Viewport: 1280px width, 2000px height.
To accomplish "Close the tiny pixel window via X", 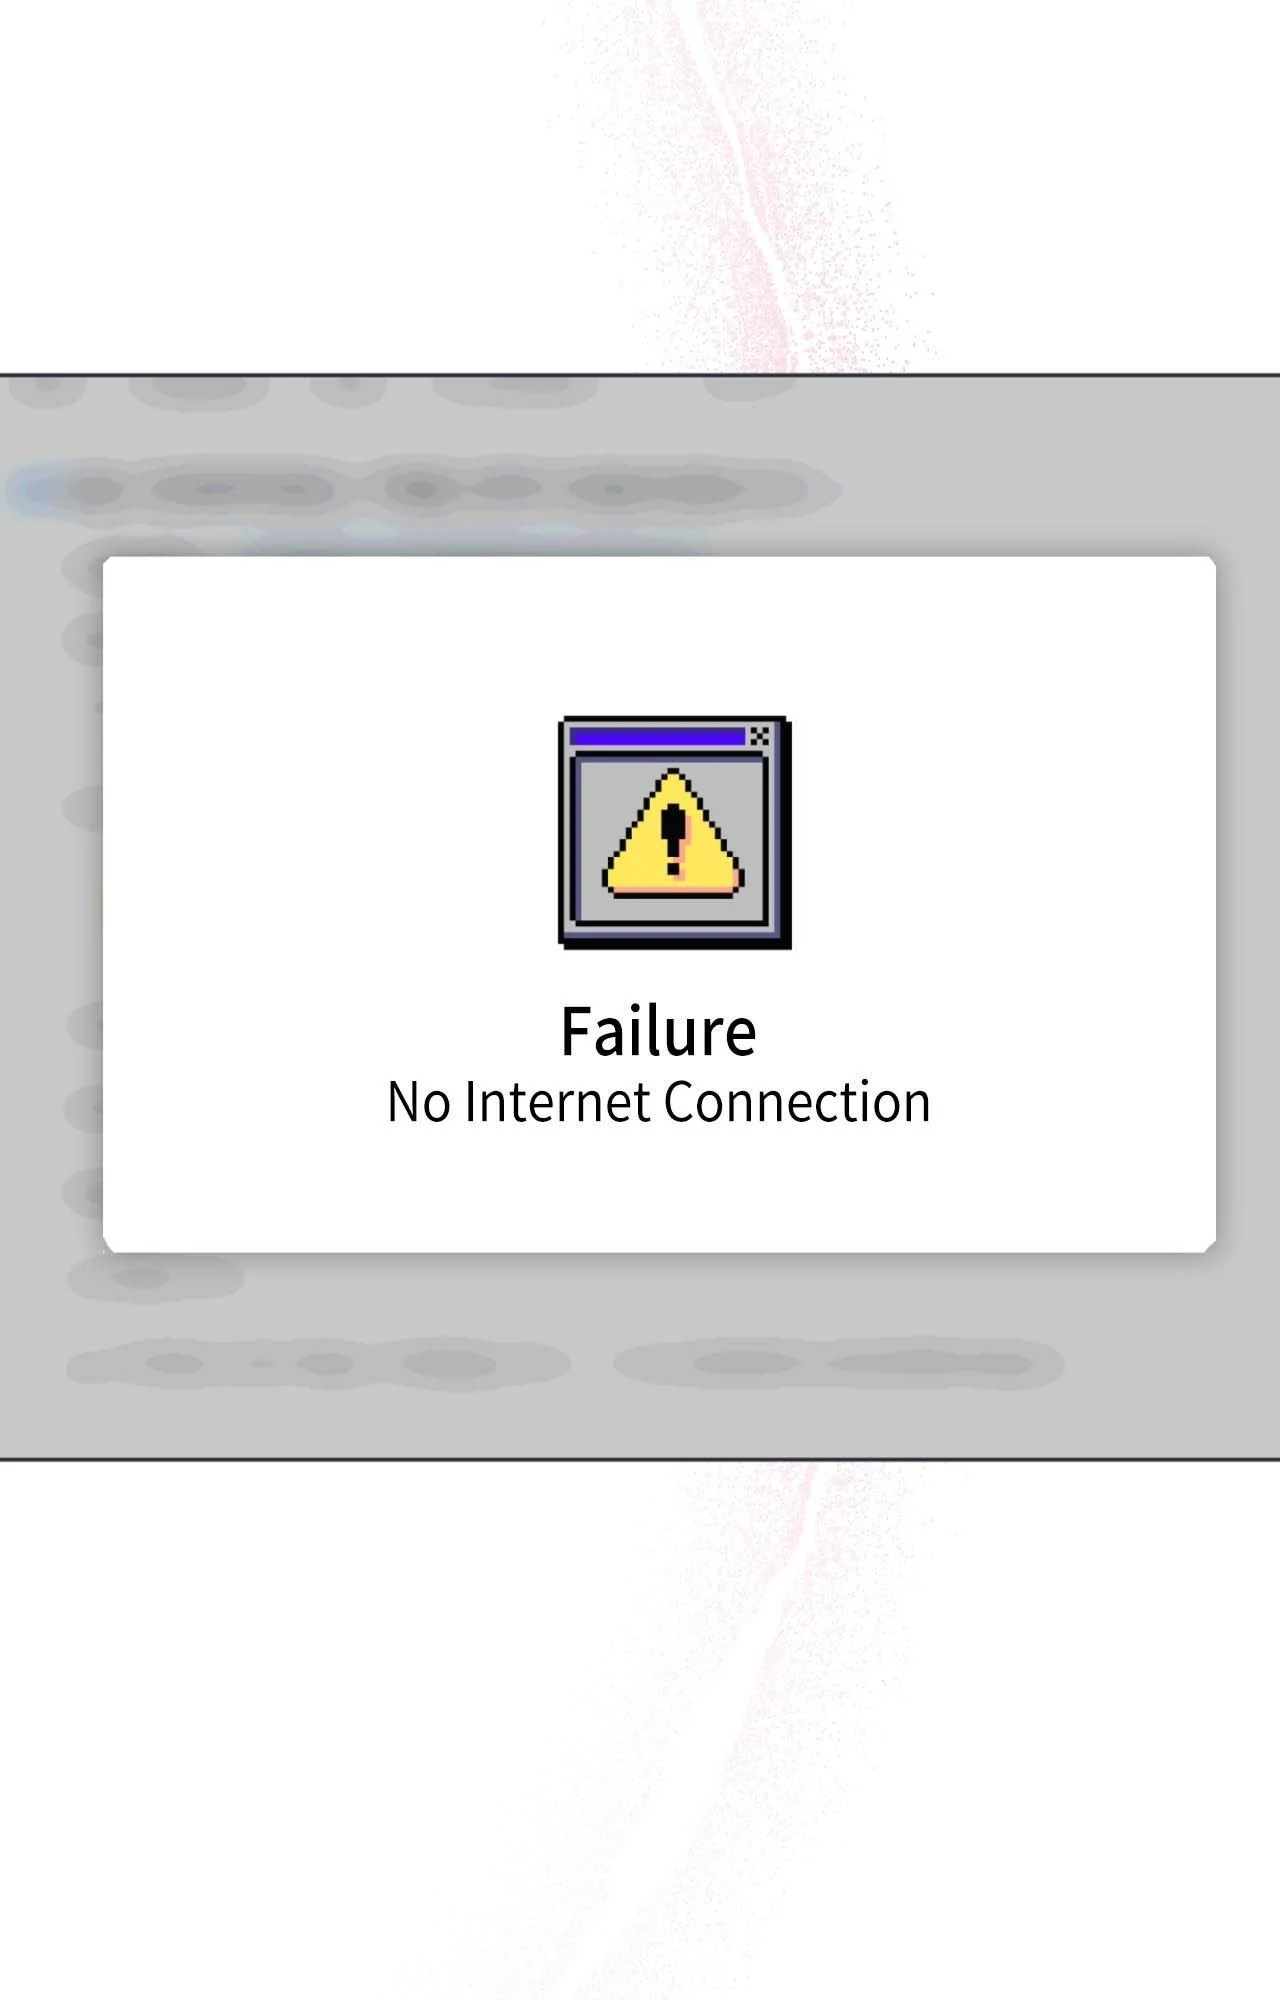I will pyautogui.click(x=760, y=736).
